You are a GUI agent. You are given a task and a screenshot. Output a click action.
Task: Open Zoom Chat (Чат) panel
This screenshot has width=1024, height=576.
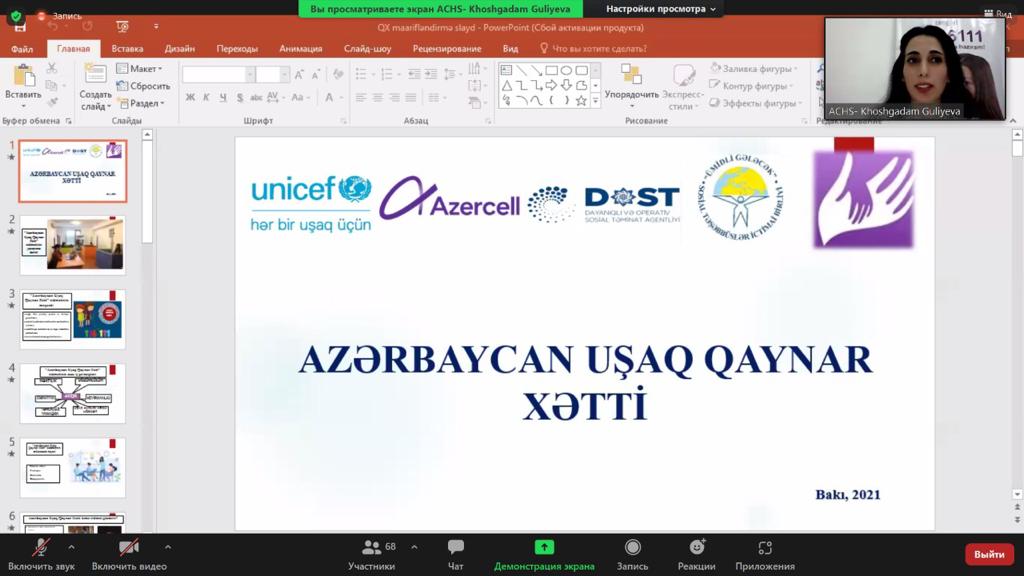tap(456, 554)
